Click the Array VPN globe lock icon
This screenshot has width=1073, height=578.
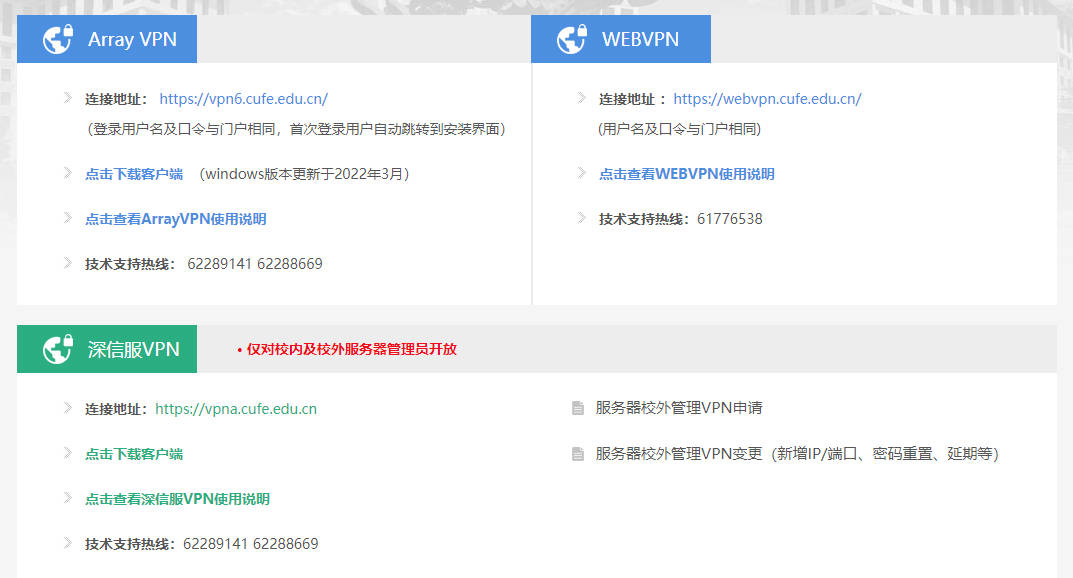(x=57, y=40)
